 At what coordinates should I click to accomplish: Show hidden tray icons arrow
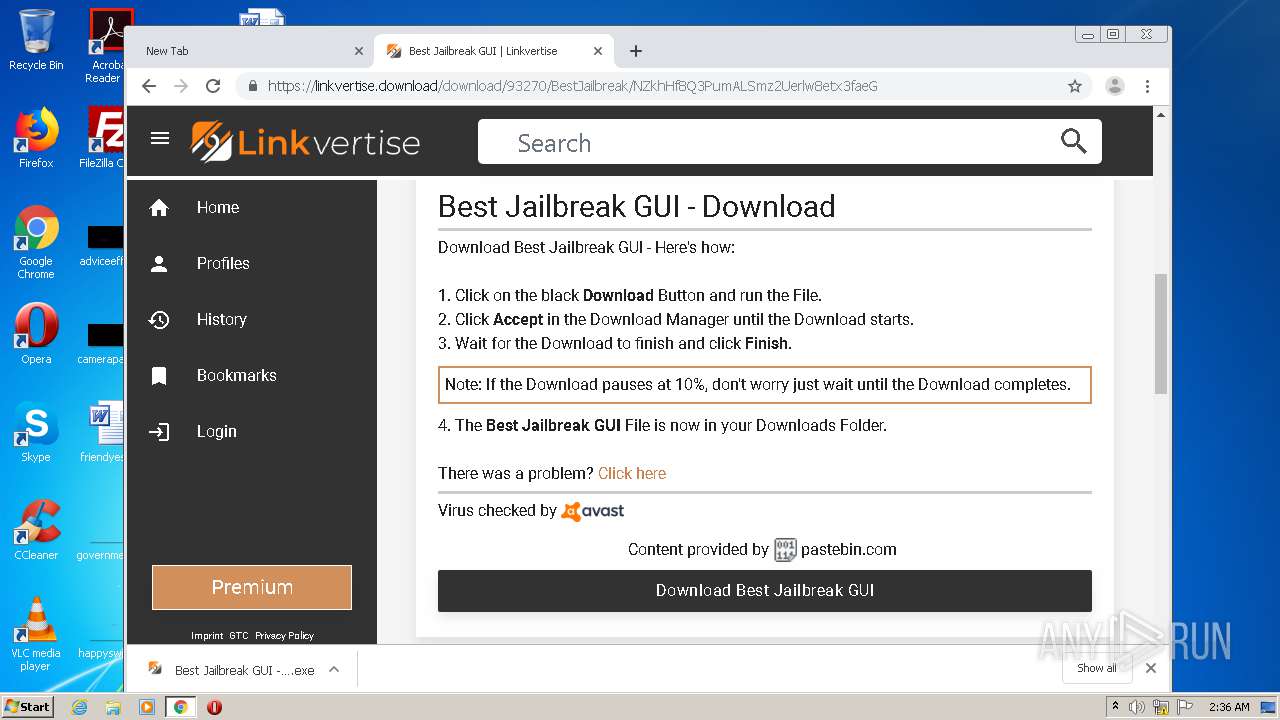(x=1115, y=707)
